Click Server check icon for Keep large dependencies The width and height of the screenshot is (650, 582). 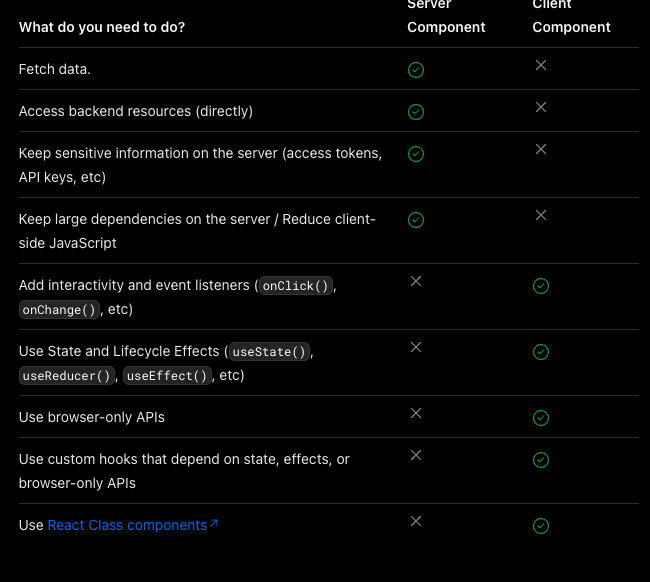[416, 220]
